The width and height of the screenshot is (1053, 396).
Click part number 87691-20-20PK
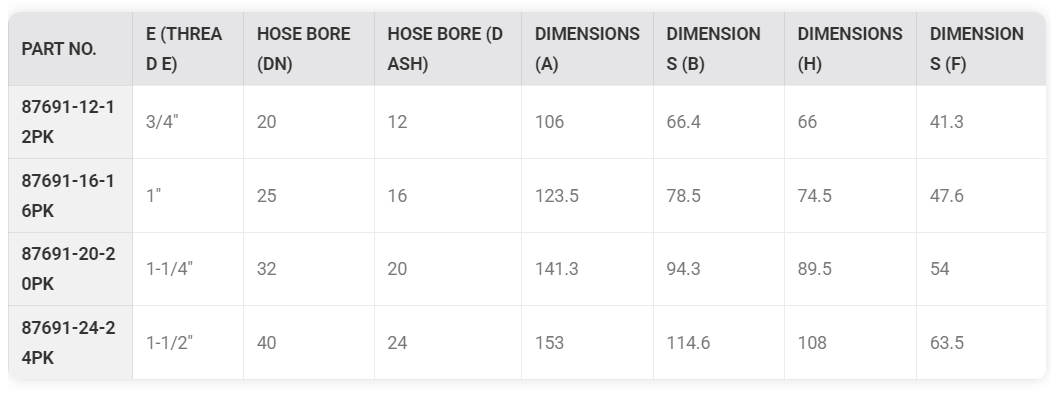68,269
